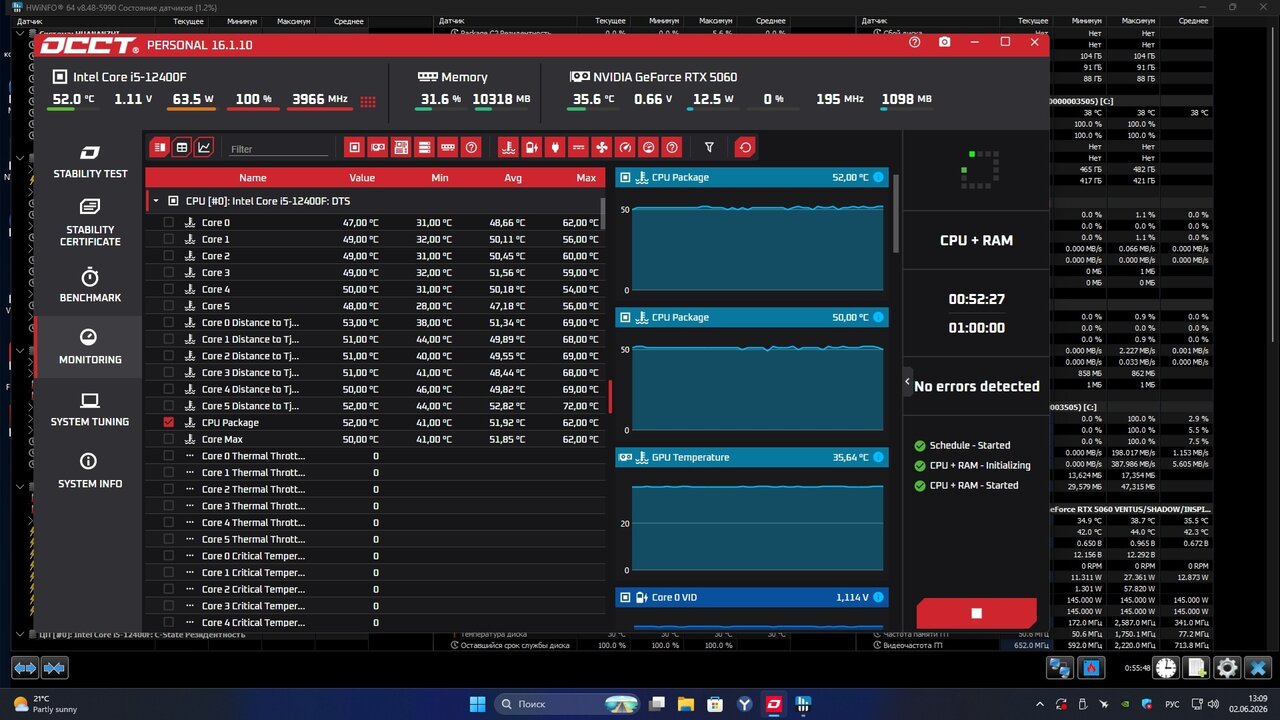Image resolution: width=1280 pixels, height=720 pixels.
Task: Check the Core Max row checkbox
Action: (x=168, y=439)
